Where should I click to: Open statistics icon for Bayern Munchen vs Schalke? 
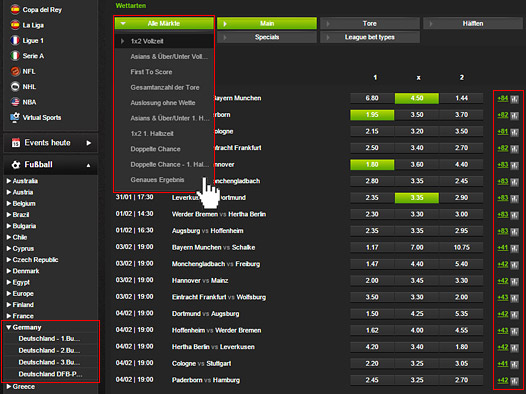514,248
